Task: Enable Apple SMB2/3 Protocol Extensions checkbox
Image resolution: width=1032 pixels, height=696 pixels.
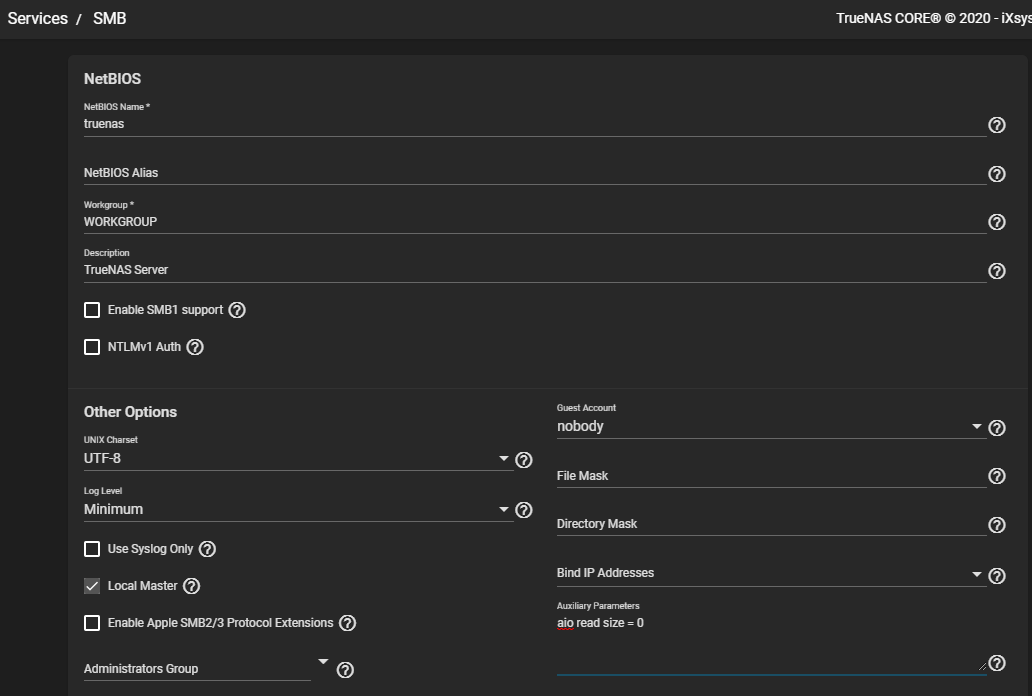Action: pos(92,623)
